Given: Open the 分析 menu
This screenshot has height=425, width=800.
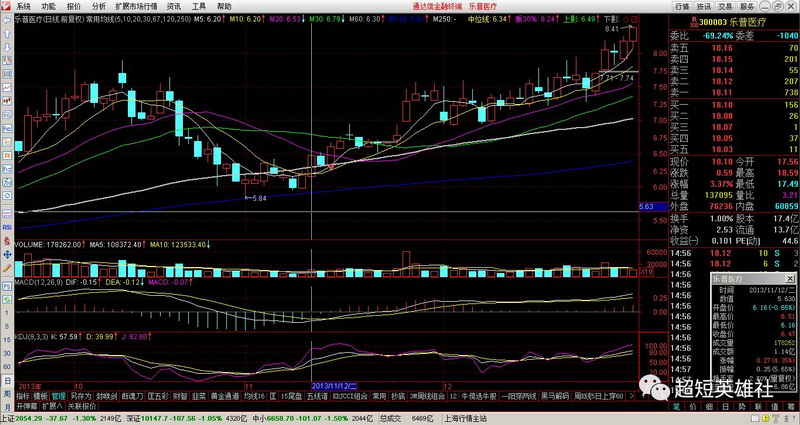Looking at the screenshot, I should (x=98, y=6).
